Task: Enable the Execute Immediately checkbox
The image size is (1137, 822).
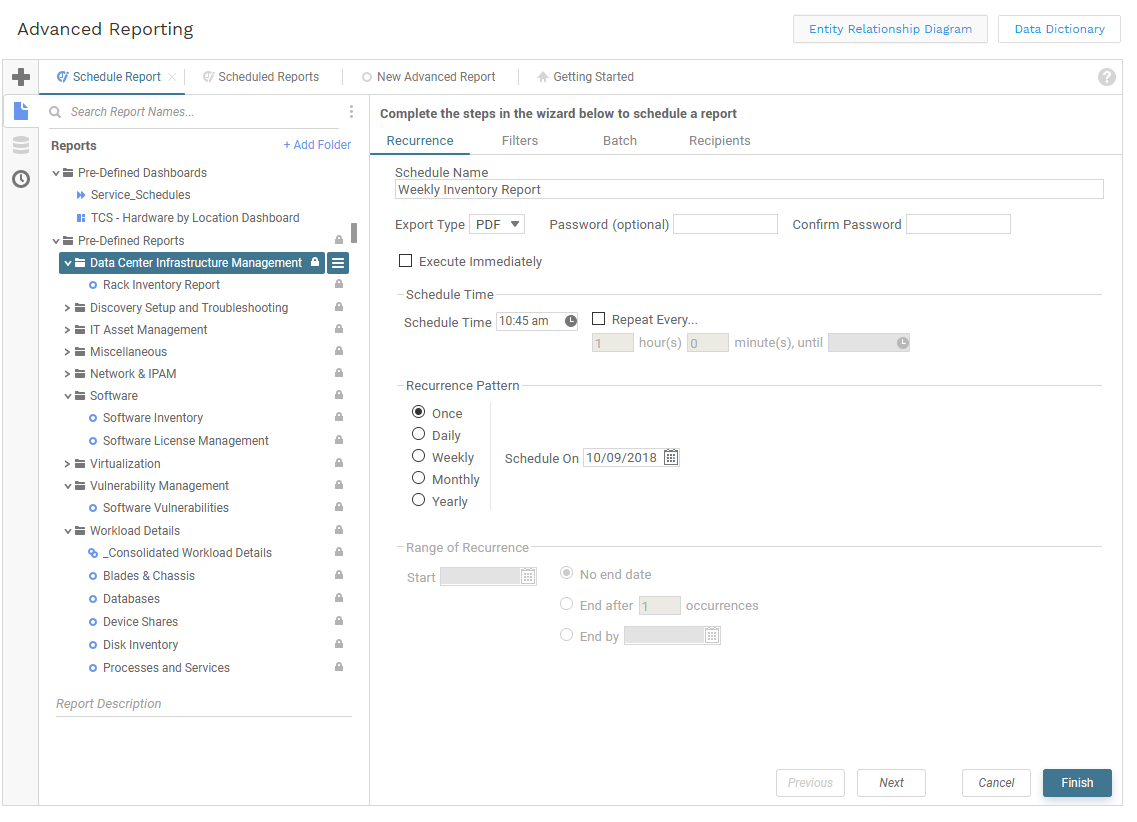Action: [405, 261]
